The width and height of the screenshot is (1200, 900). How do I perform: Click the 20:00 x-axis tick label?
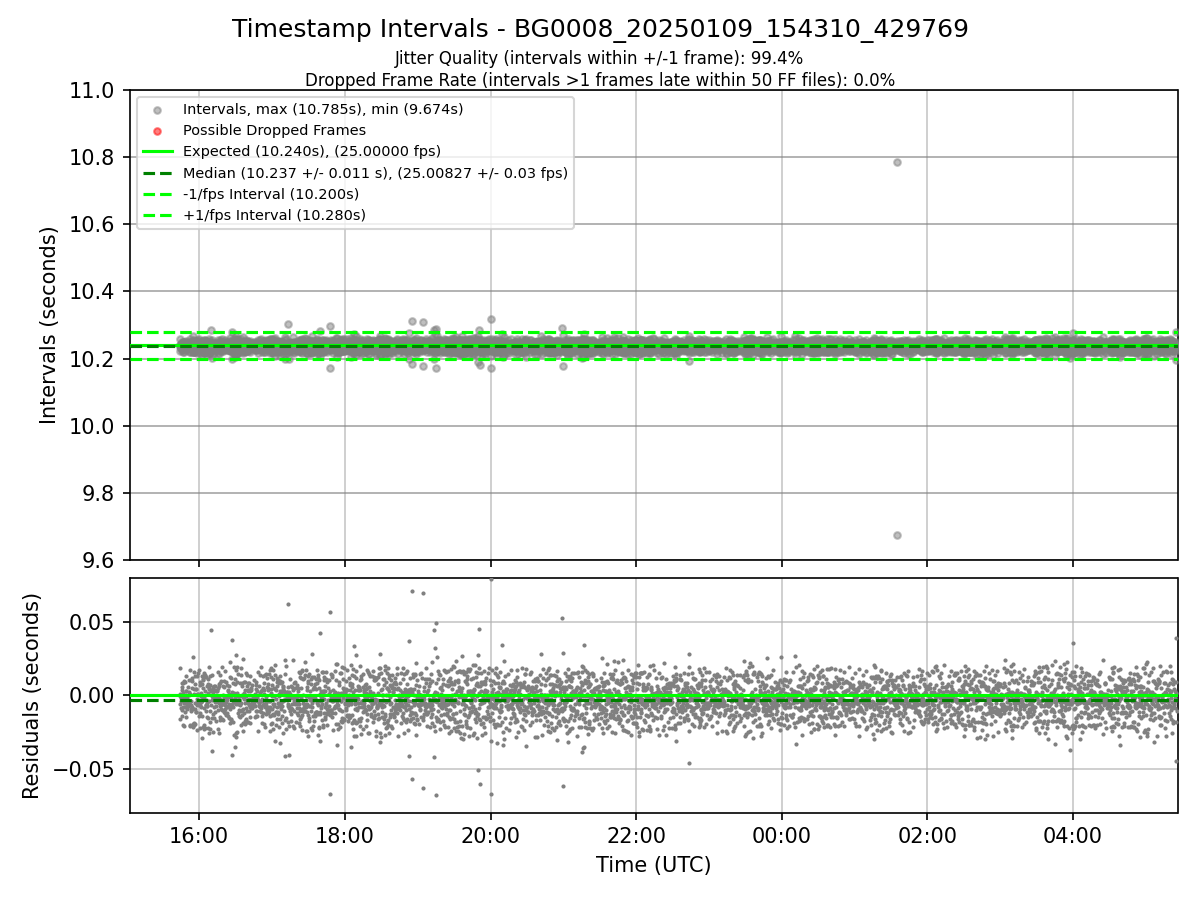pyautogui.click(x=490, y=833)
